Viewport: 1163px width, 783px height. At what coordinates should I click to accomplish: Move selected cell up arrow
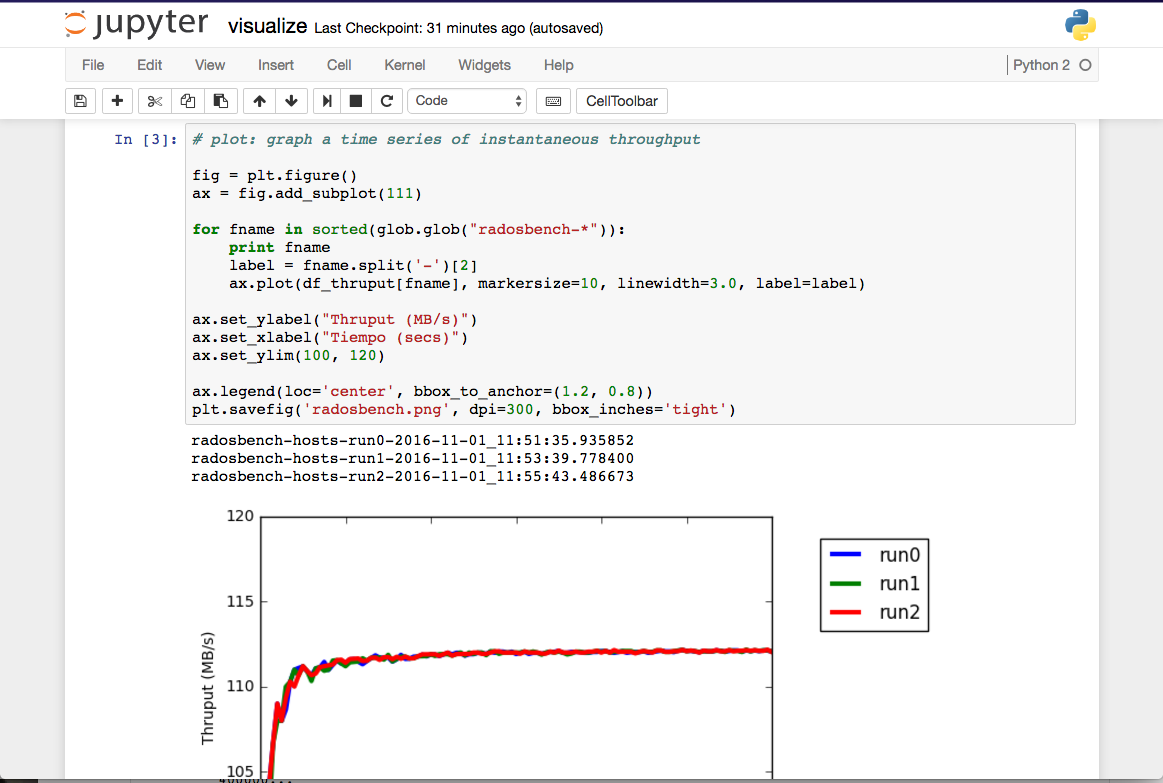coord(259,101)
